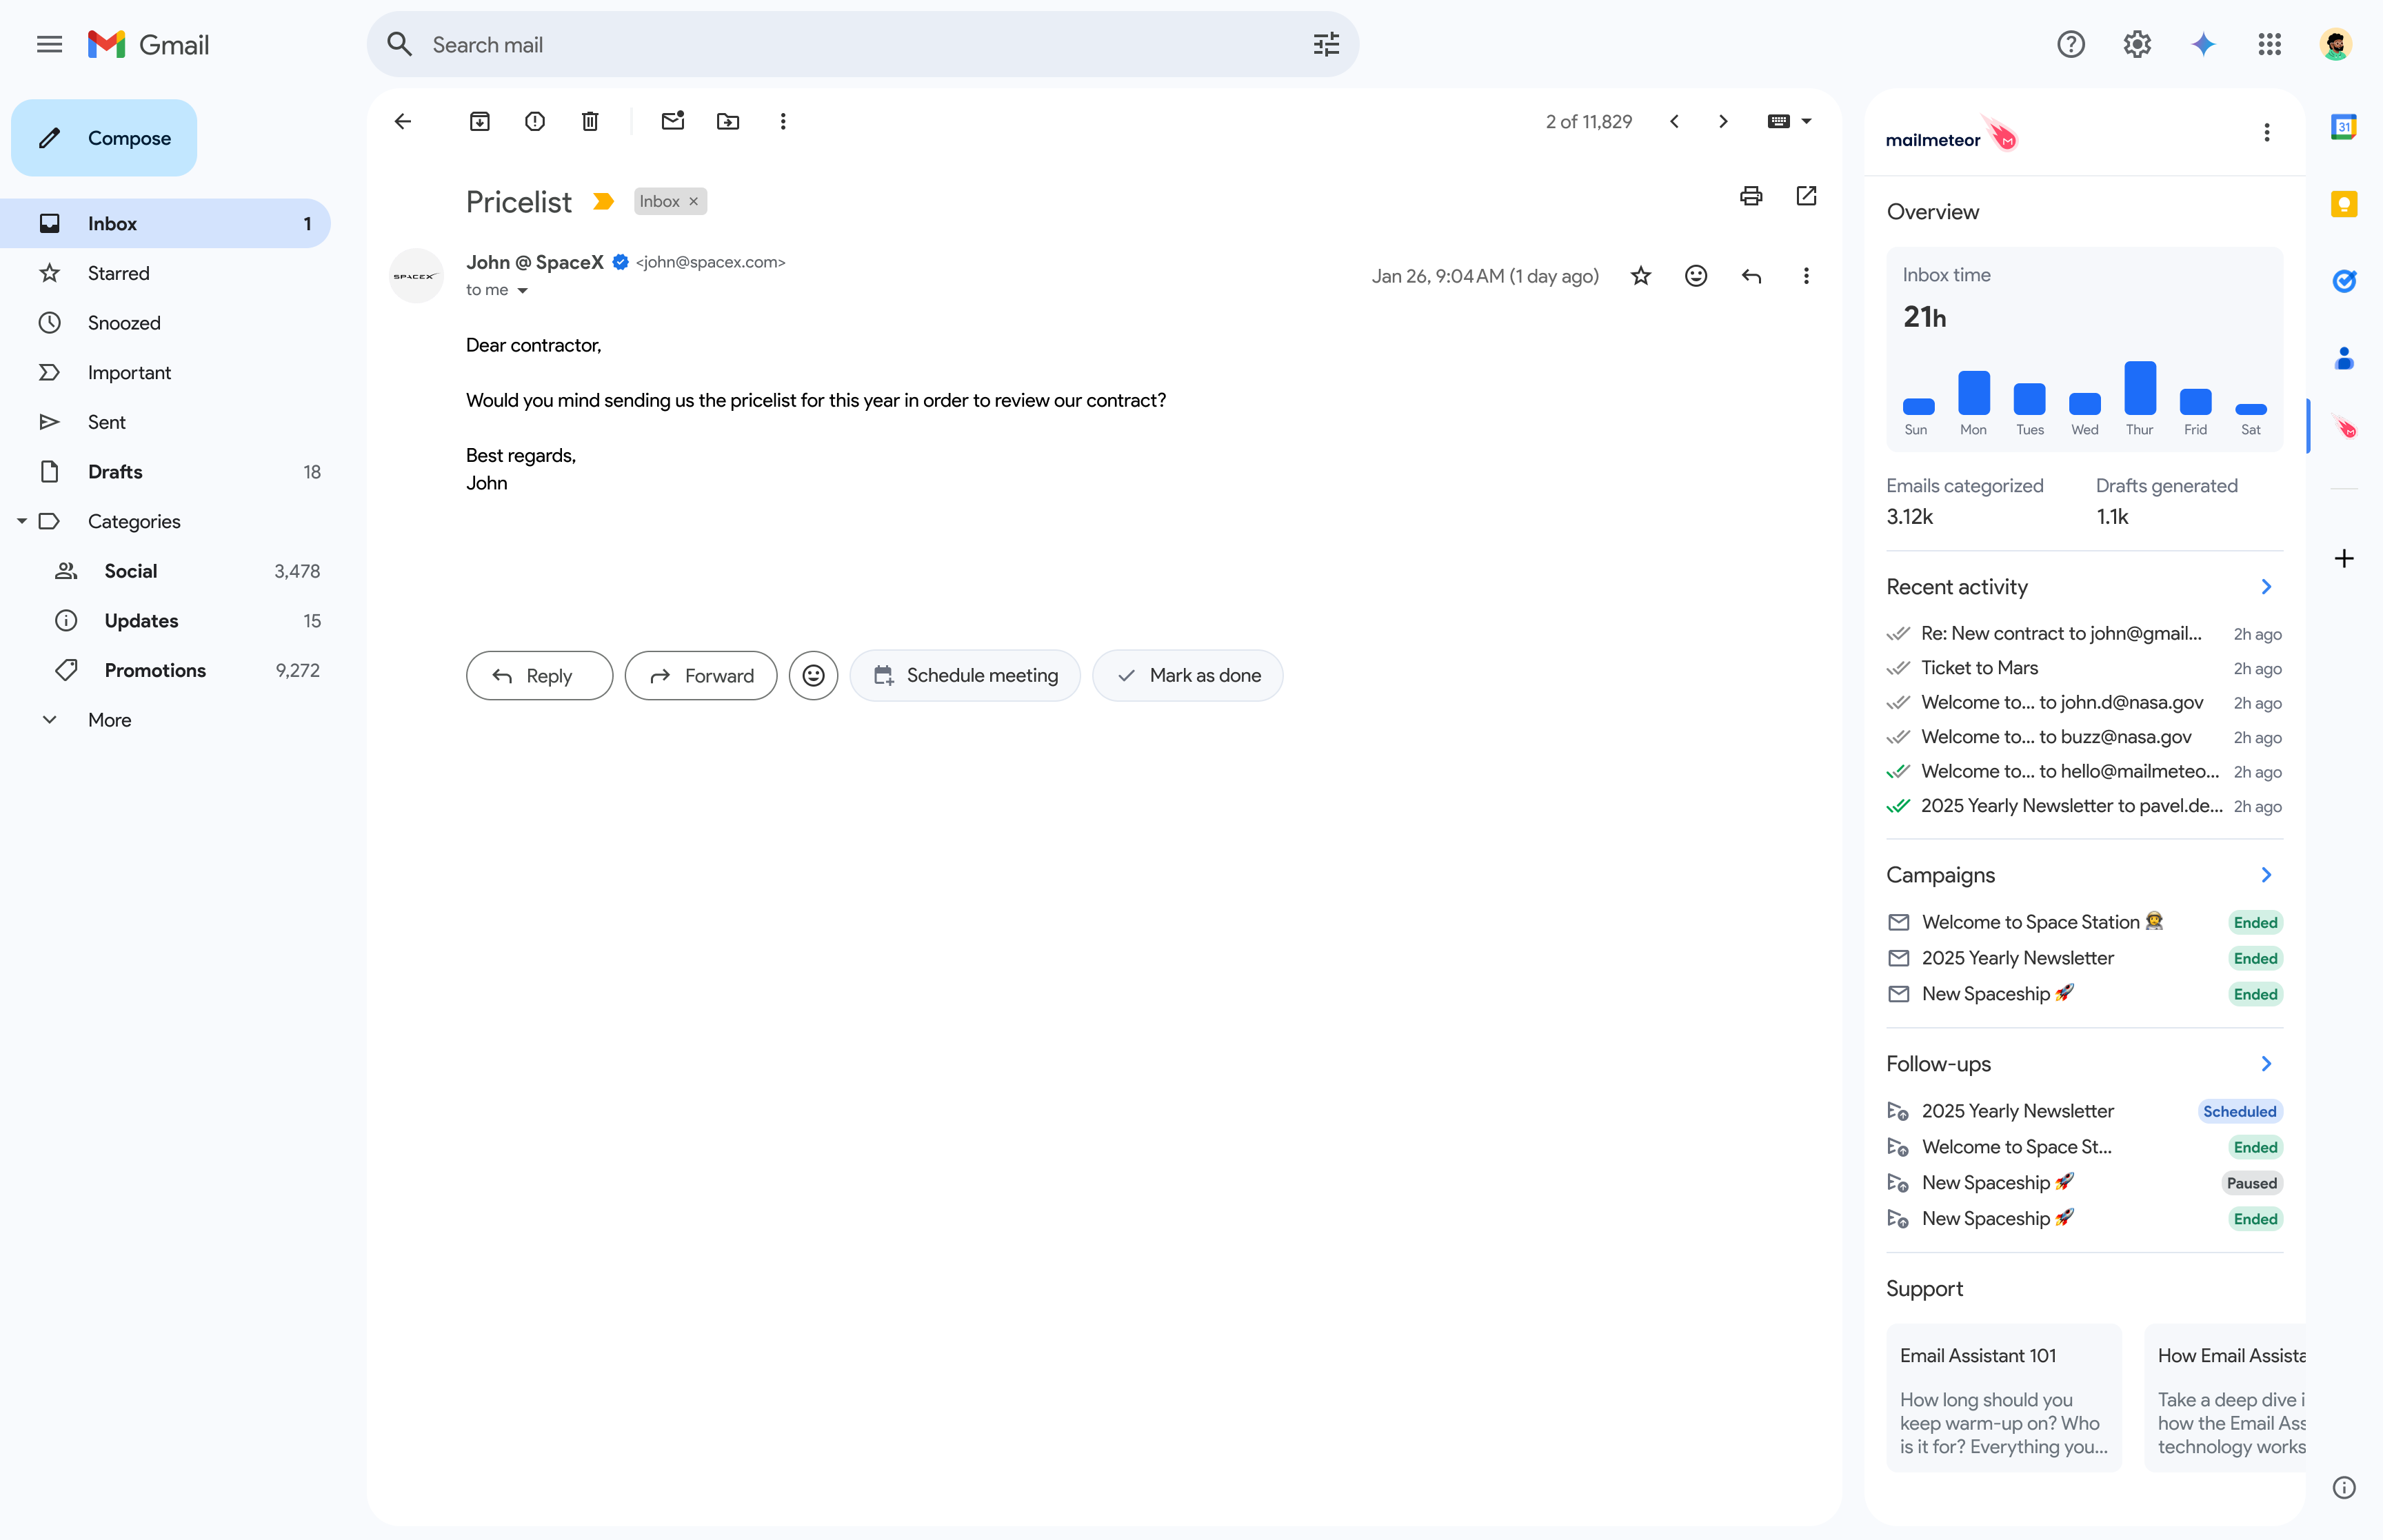The height and width of the screenshot is (1540, 2383).
Task: Expand the 'to me' recipient details
Action: 523,290
